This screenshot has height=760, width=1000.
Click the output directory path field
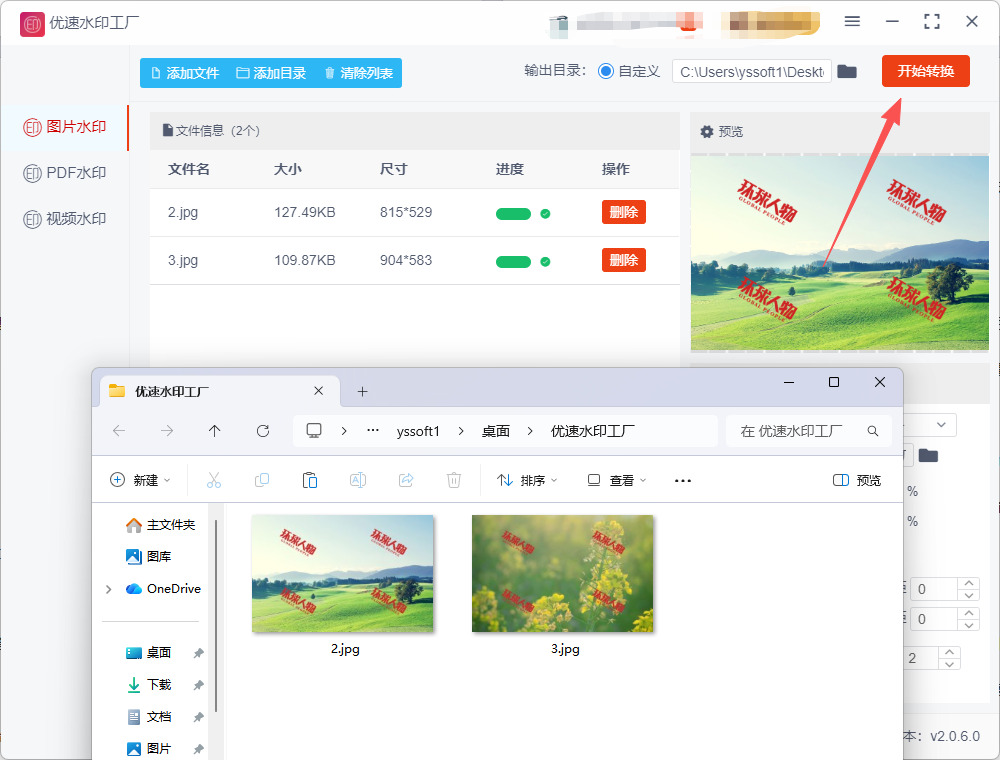point(751,71)
